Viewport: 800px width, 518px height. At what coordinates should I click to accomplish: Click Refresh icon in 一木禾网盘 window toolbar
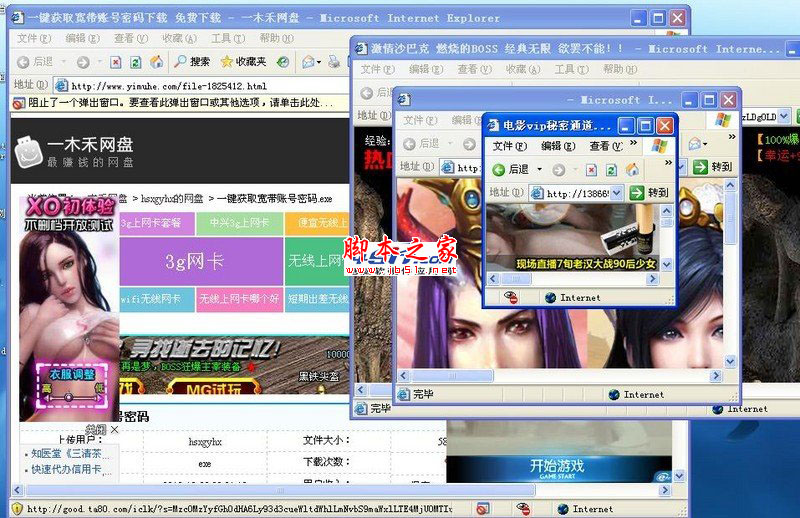(135, 62)
